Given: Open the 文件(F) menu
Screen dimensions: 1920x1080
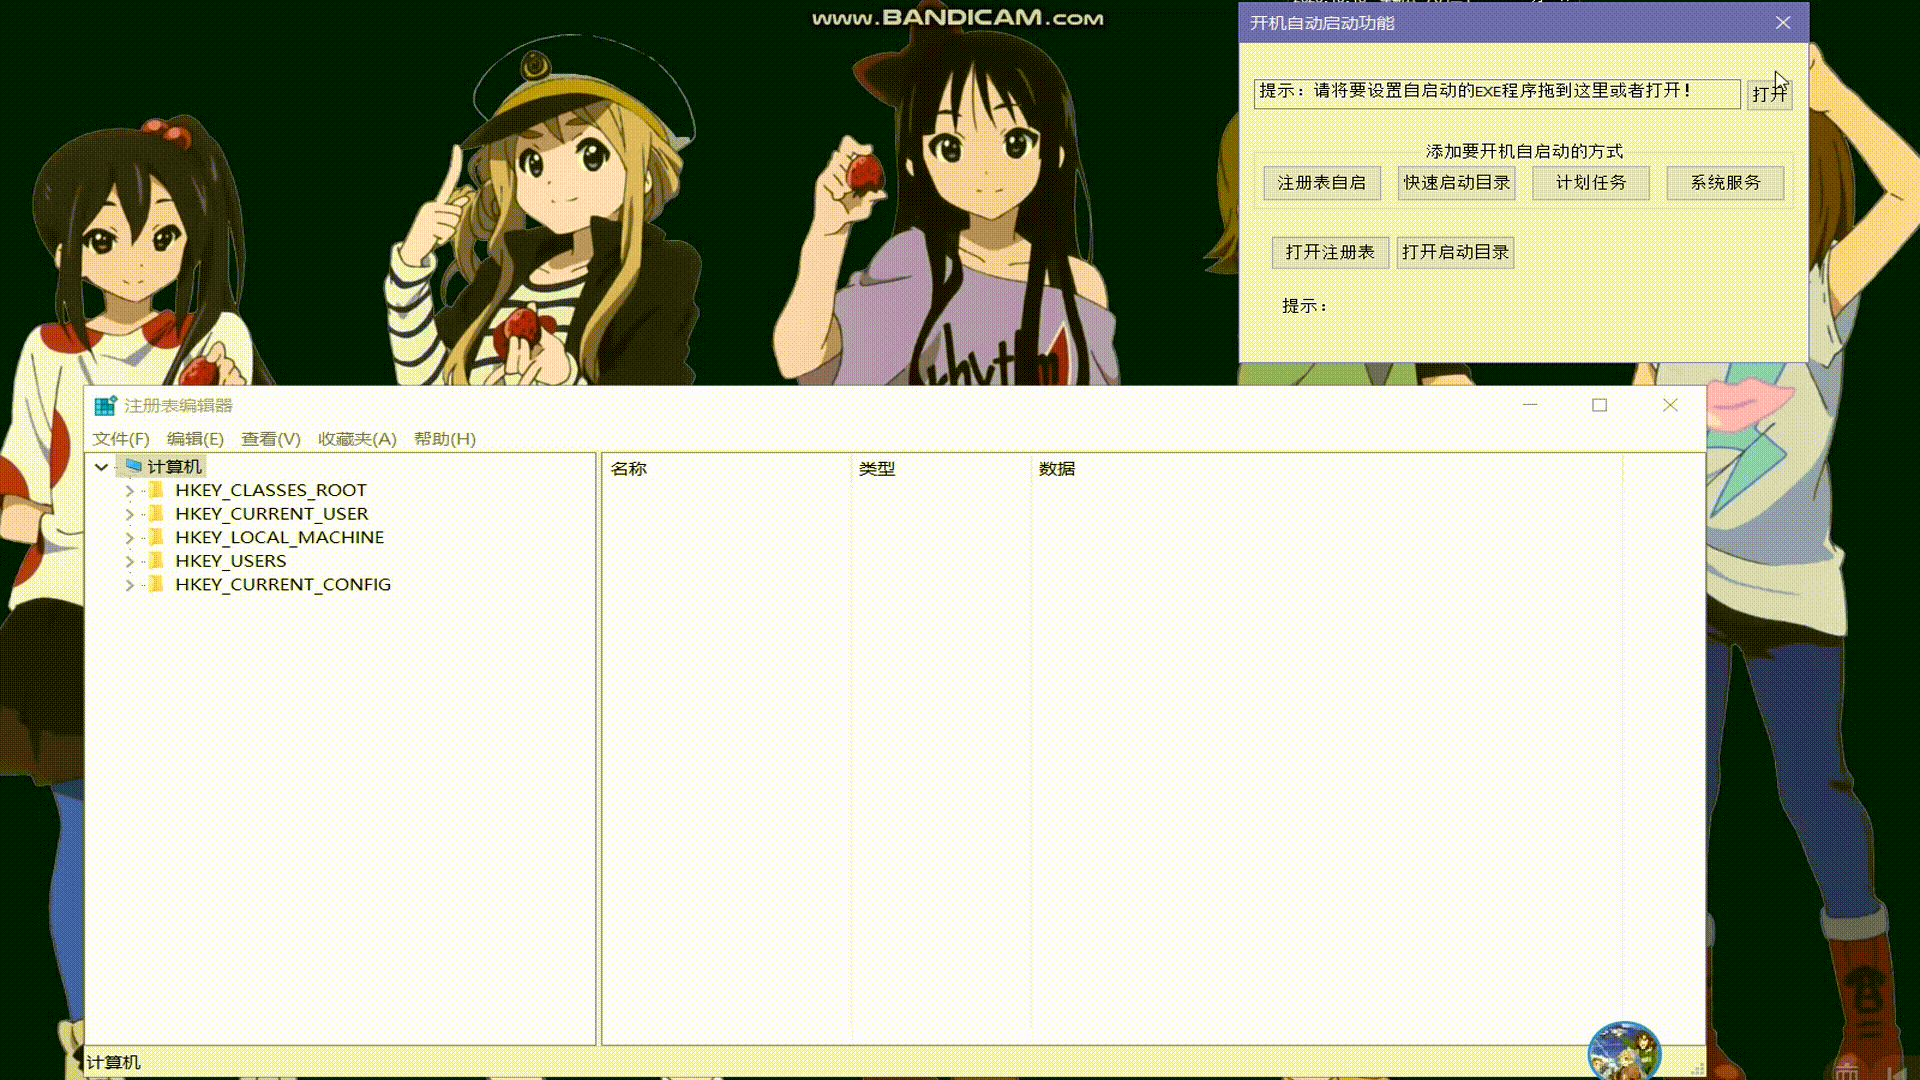Looking at the screenshot, I should (121, 439).
